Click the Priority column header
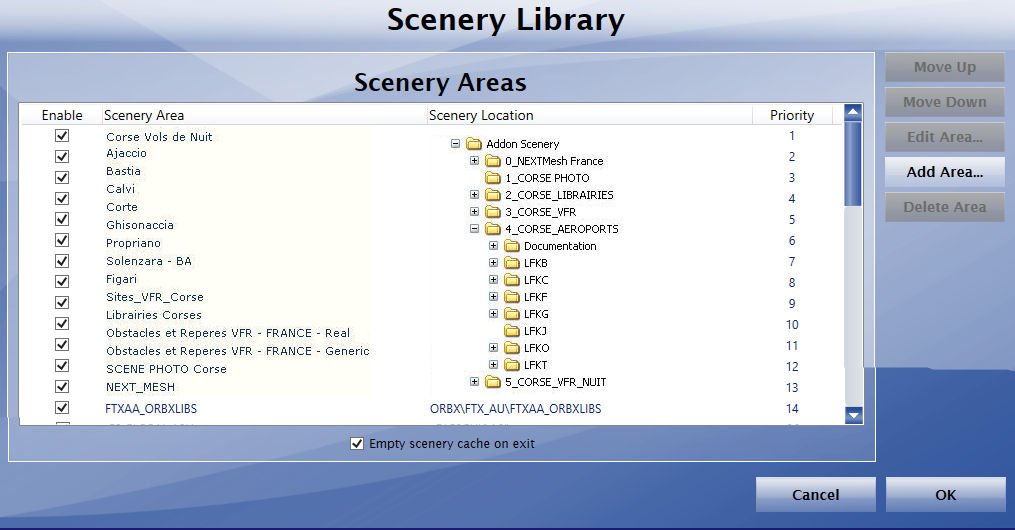Viewport: 1015px width, 530px height. (x=791, y=115)
